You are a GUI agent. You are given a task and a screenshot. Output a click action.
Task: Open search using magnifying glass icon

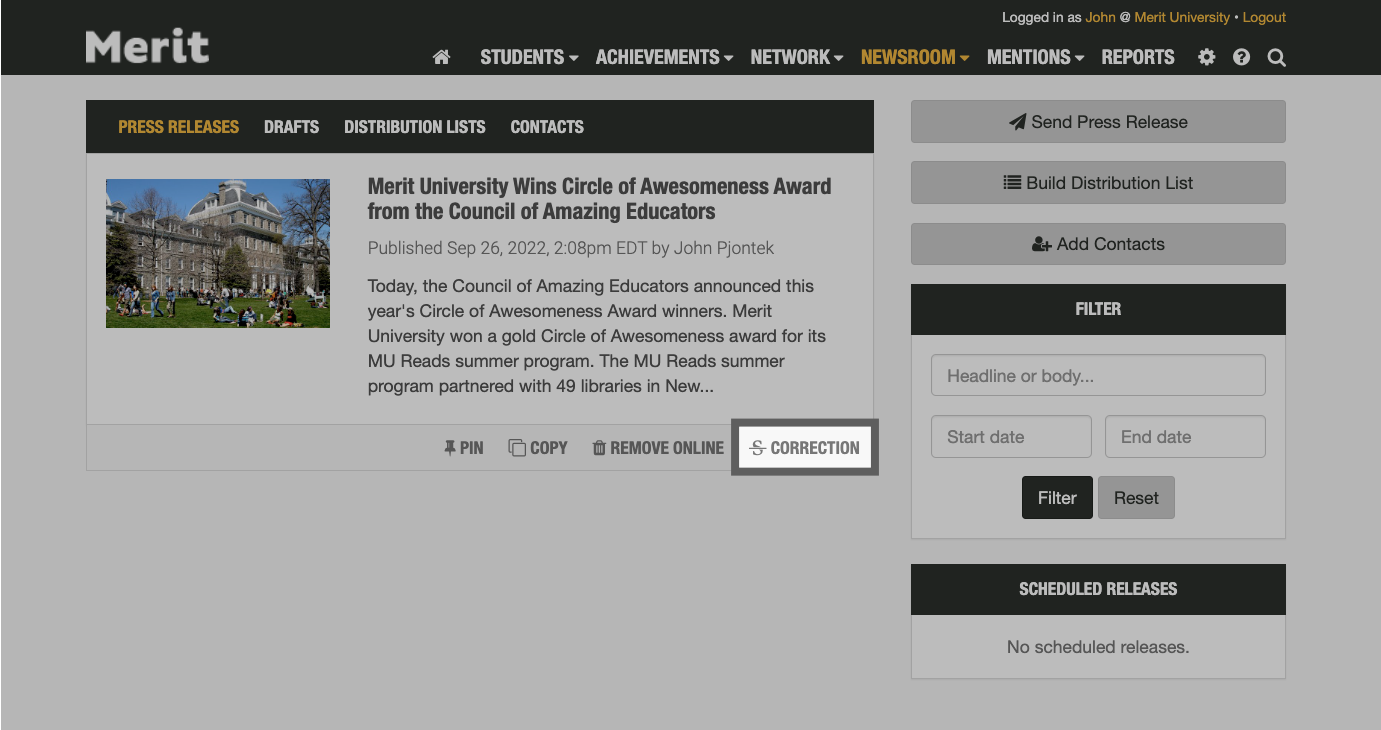(1276, 58)
